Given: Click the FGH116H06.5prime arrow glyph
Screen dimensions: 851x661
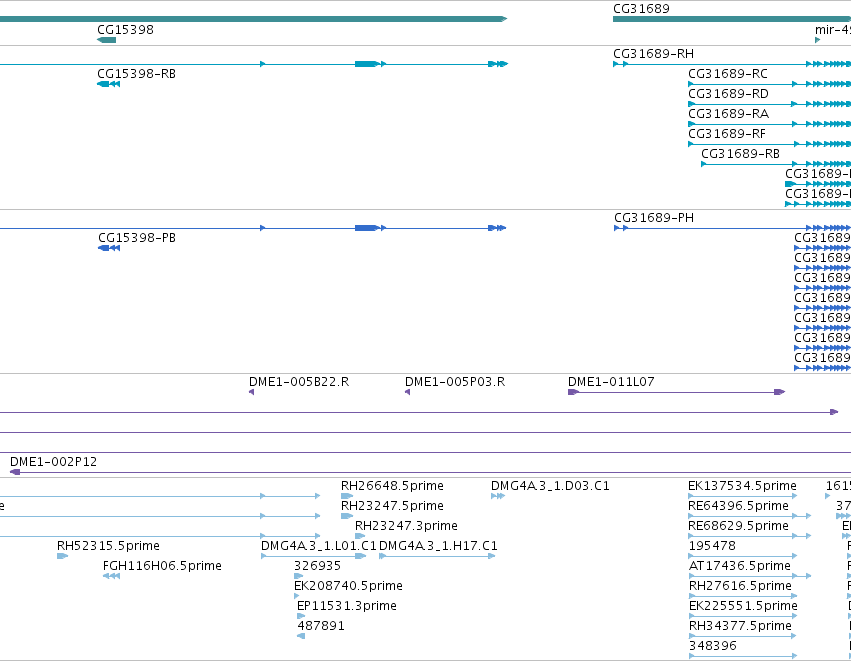Looking at the screenshot, I should pos(111,576).
